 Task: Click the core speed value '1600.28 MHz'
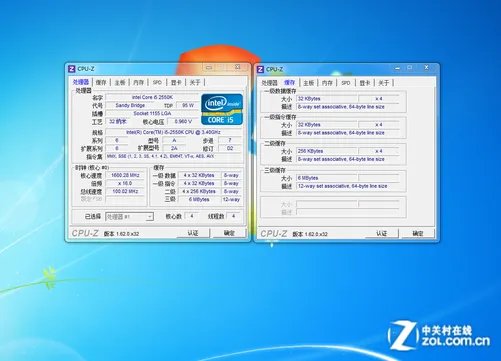pyautogui.click(x=125, y=175)
